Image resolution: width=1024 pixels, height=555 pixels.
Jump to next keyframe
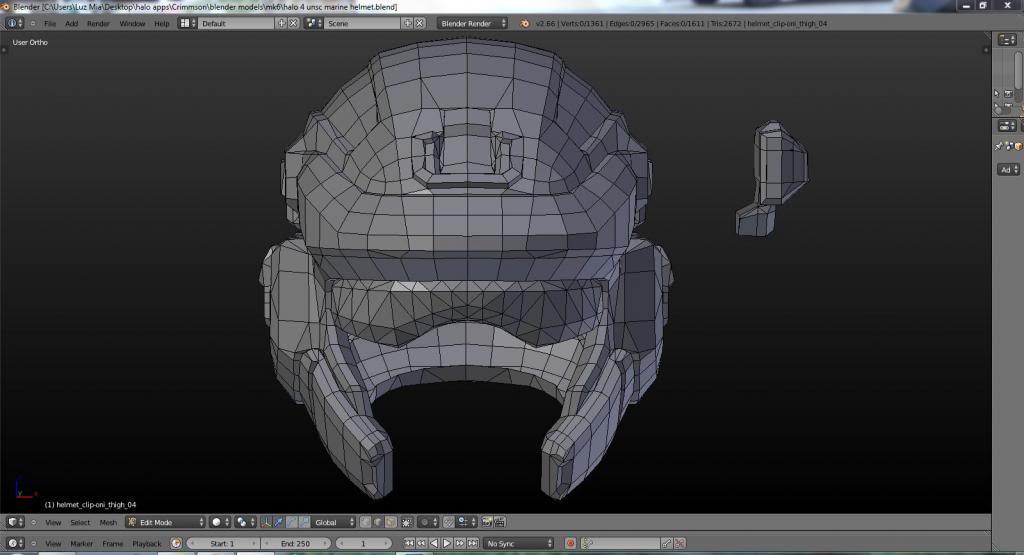point(460,543)
